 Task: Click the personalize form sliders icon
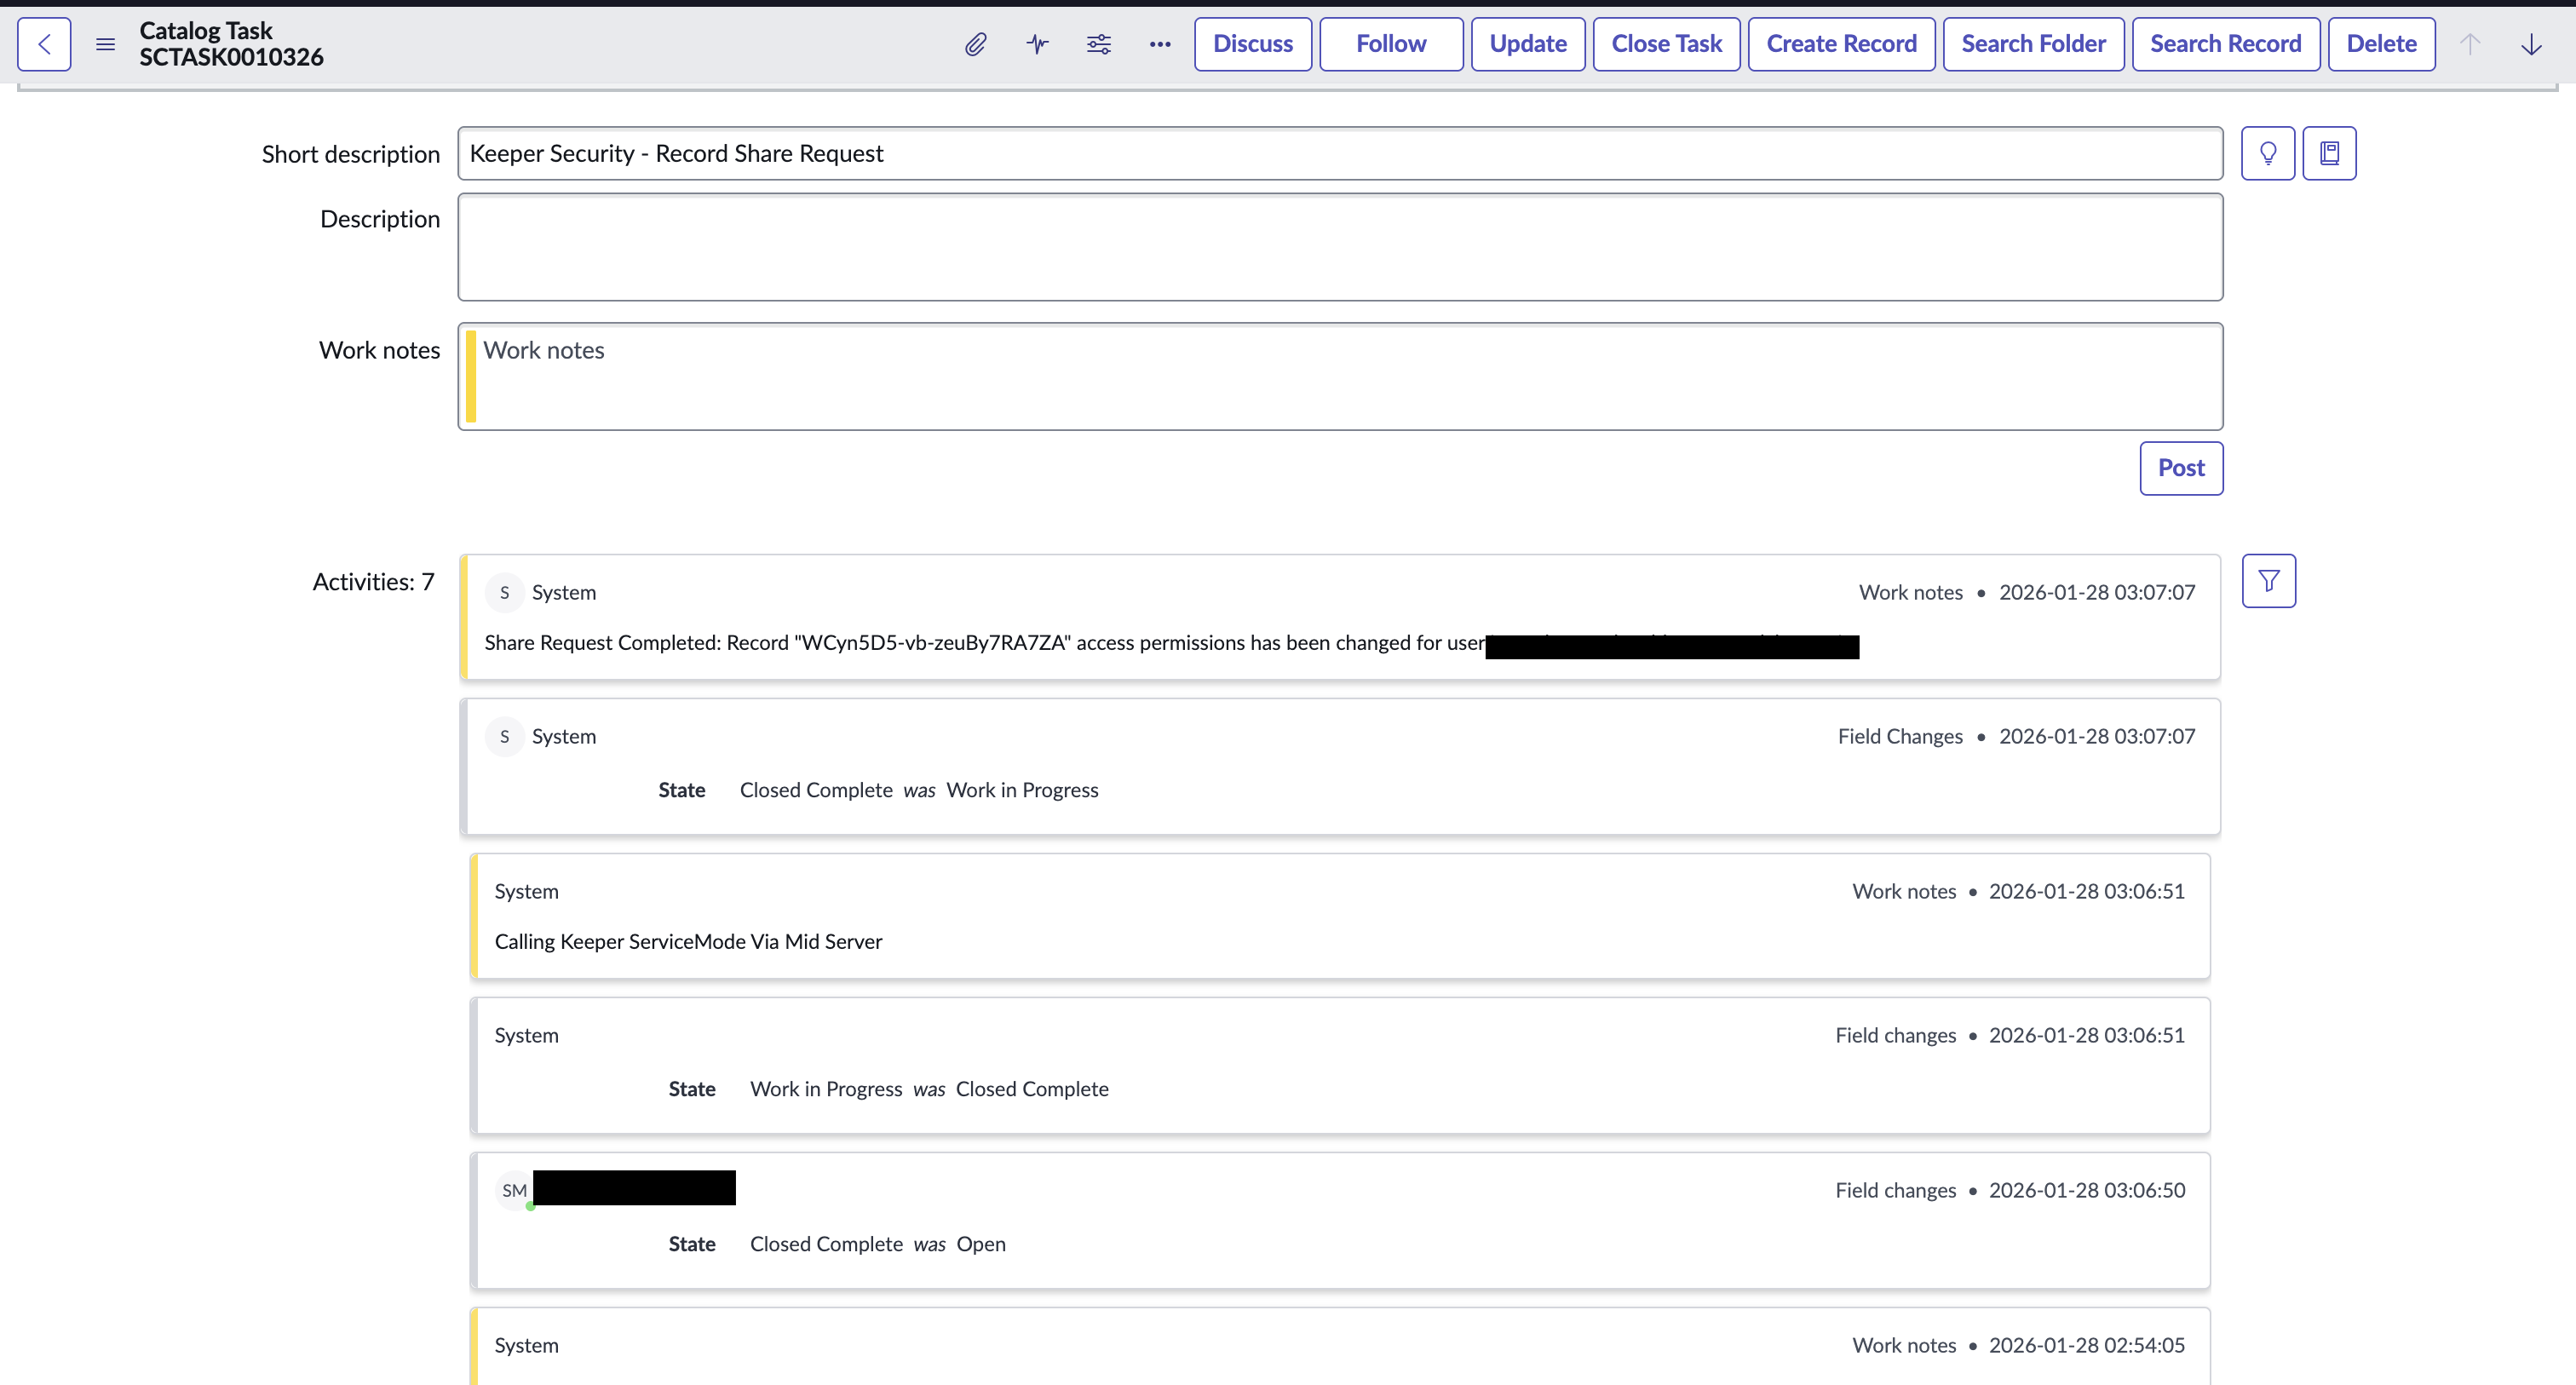(x=1098, y=44)
